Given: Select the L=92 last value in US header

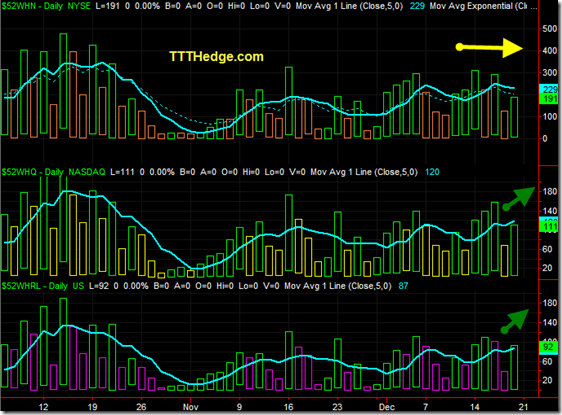Looking at the screenshot, I should [99, 286].
